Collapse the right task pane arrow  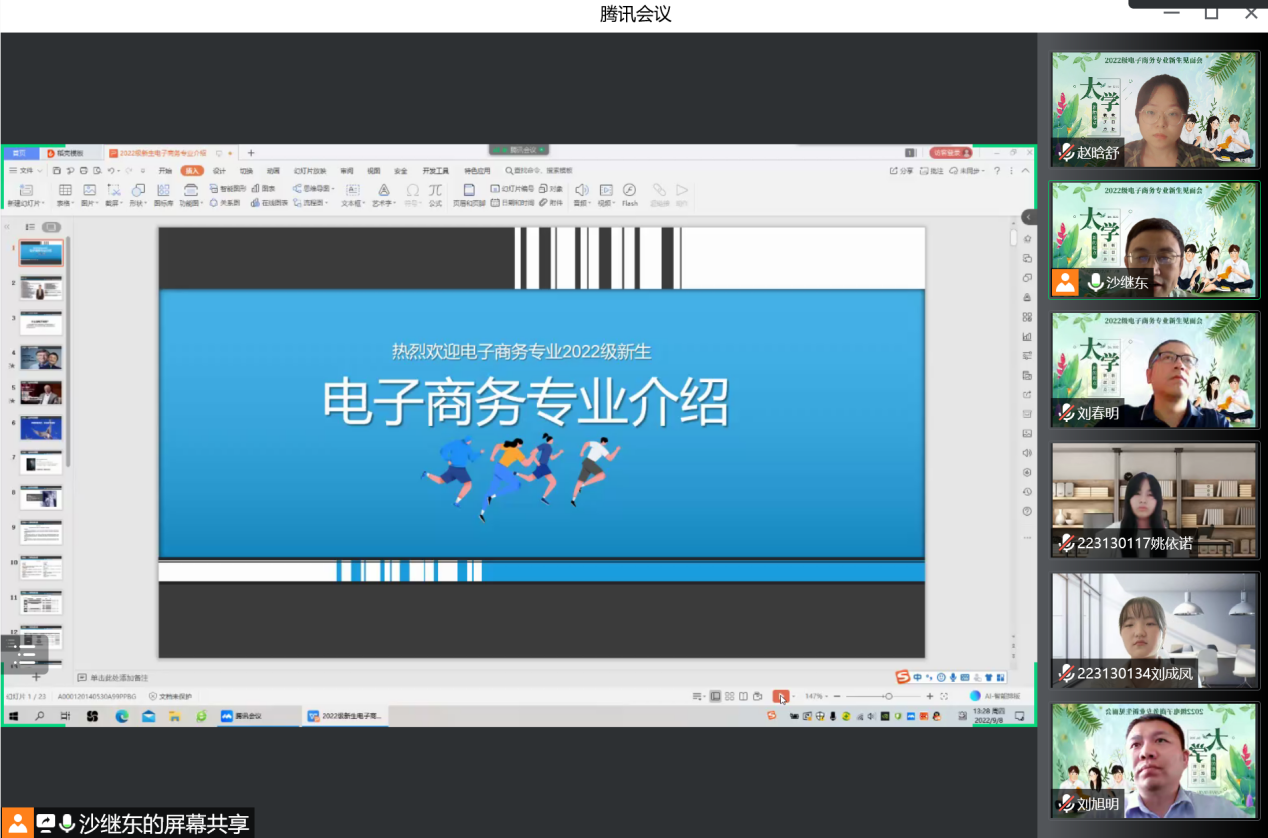(1028, 217)
